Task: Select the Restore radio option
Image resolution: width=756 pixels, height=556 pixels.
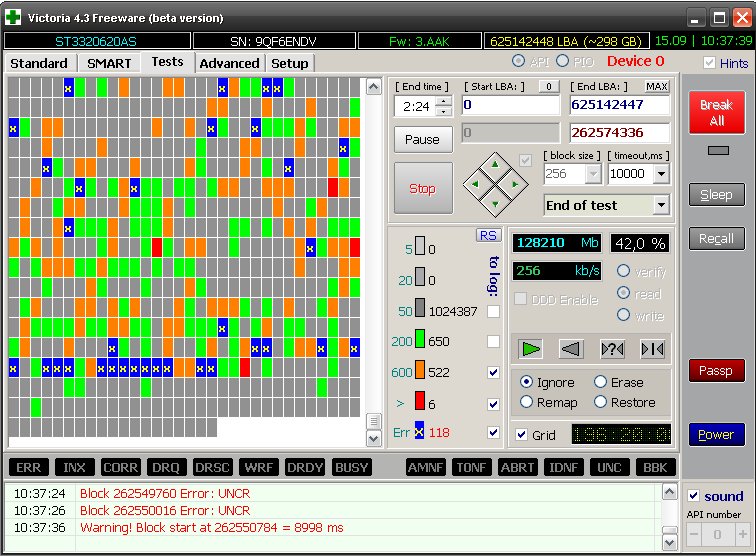Action: [x=600, y=402]
